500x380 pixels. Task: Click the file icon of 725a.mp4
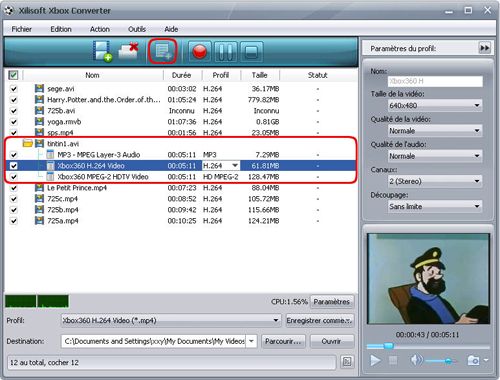39,221
